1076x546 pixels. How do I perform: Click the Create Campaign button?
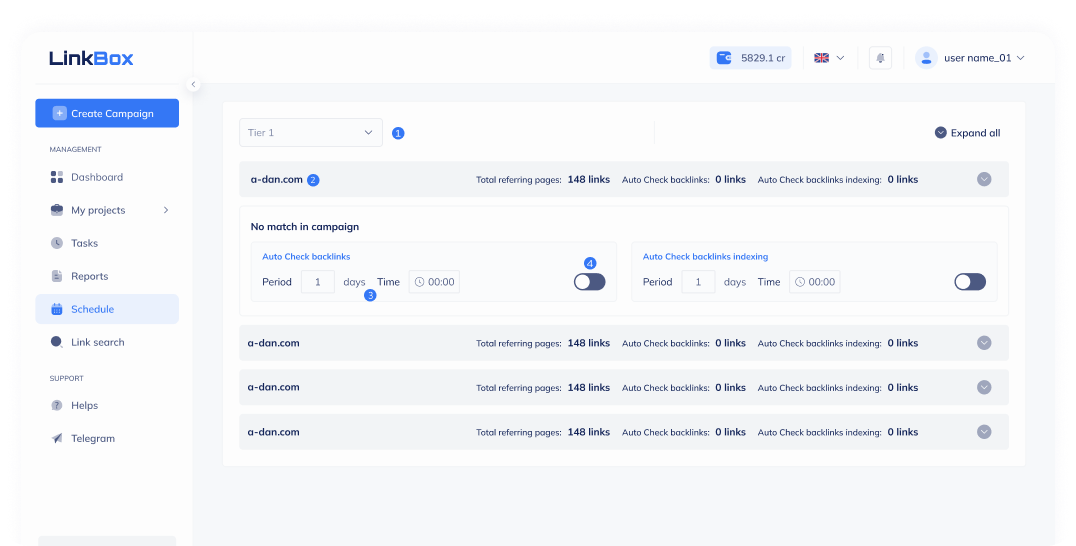coord(107,113)
